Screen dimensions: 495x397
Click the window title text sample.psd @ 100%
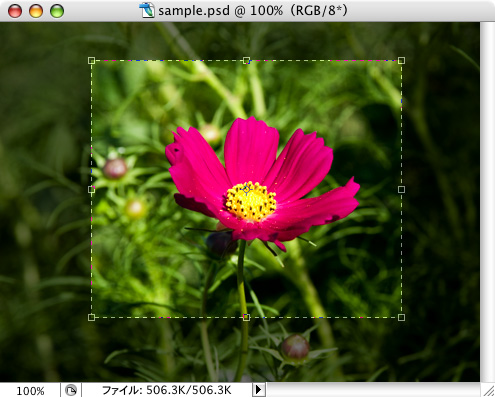pyautogui.click(x=221, y=11)
